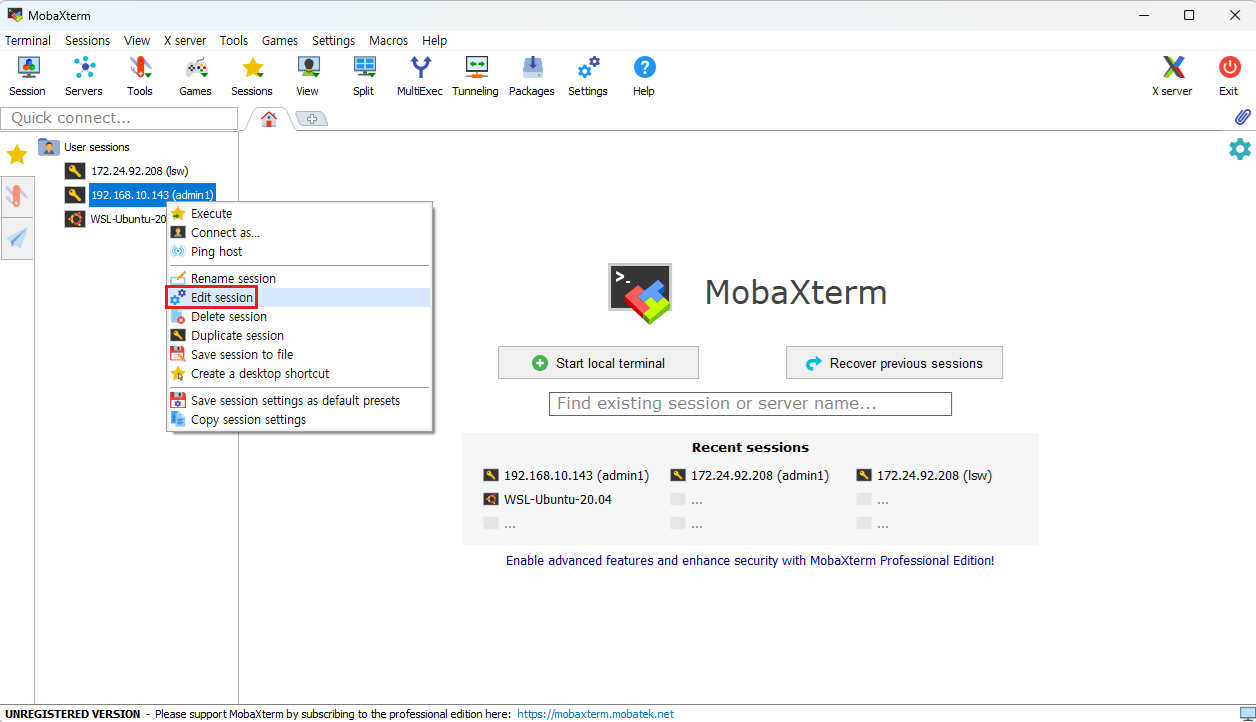The width and height of the screenshot is (1256, 722).
Task: Select session 192.168.10.143 (admin1) in tree
Action: pos(140,195)
